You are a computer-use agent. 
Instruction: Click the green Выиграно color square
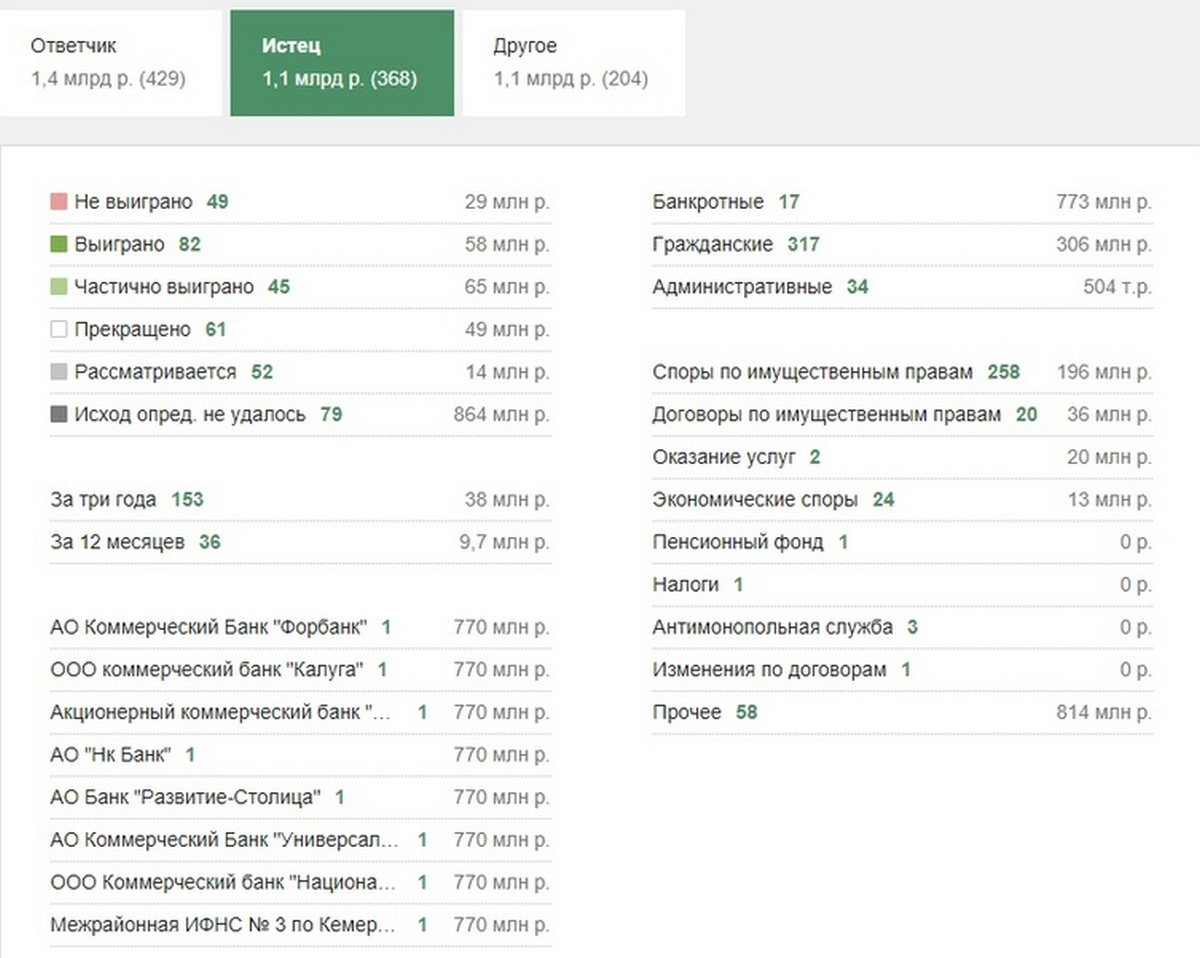[x=58, y=244]
